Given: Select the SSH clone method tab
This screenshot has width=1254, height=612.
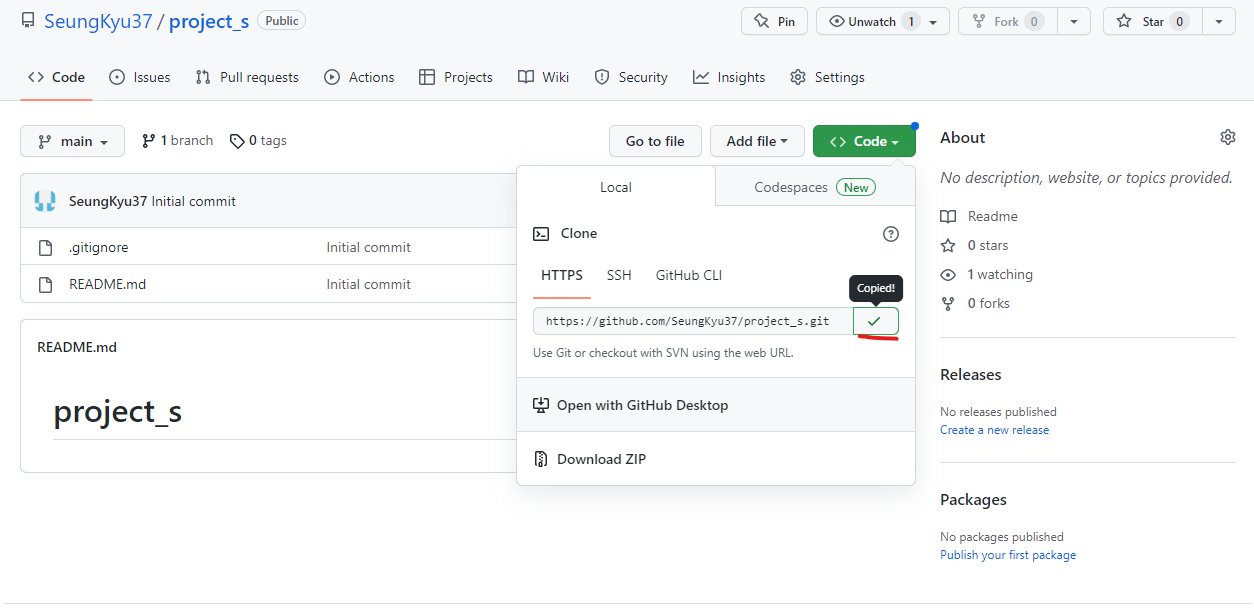Looking at the screenshot, I should tap(619, 275).
